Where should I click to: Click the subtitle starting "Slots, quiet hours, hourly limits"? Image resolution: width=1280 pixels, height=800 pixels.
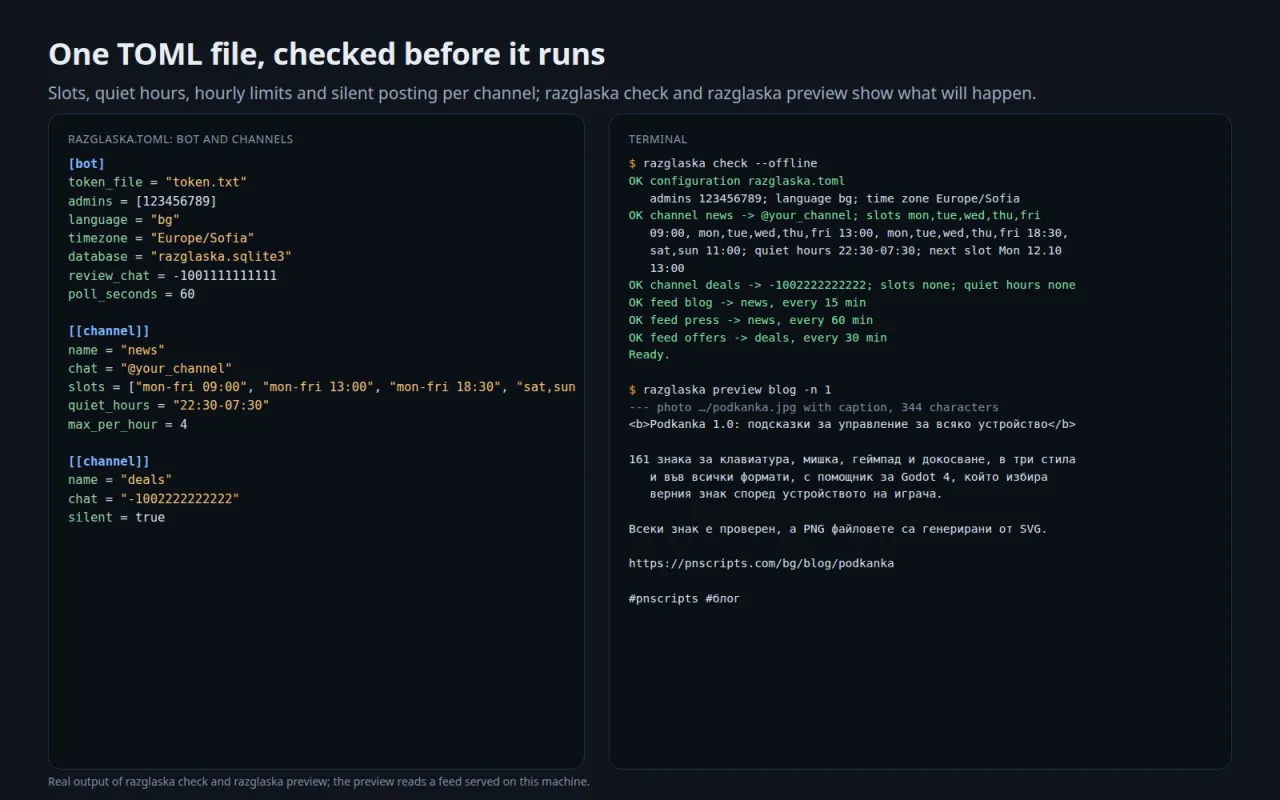coord(542,93)
